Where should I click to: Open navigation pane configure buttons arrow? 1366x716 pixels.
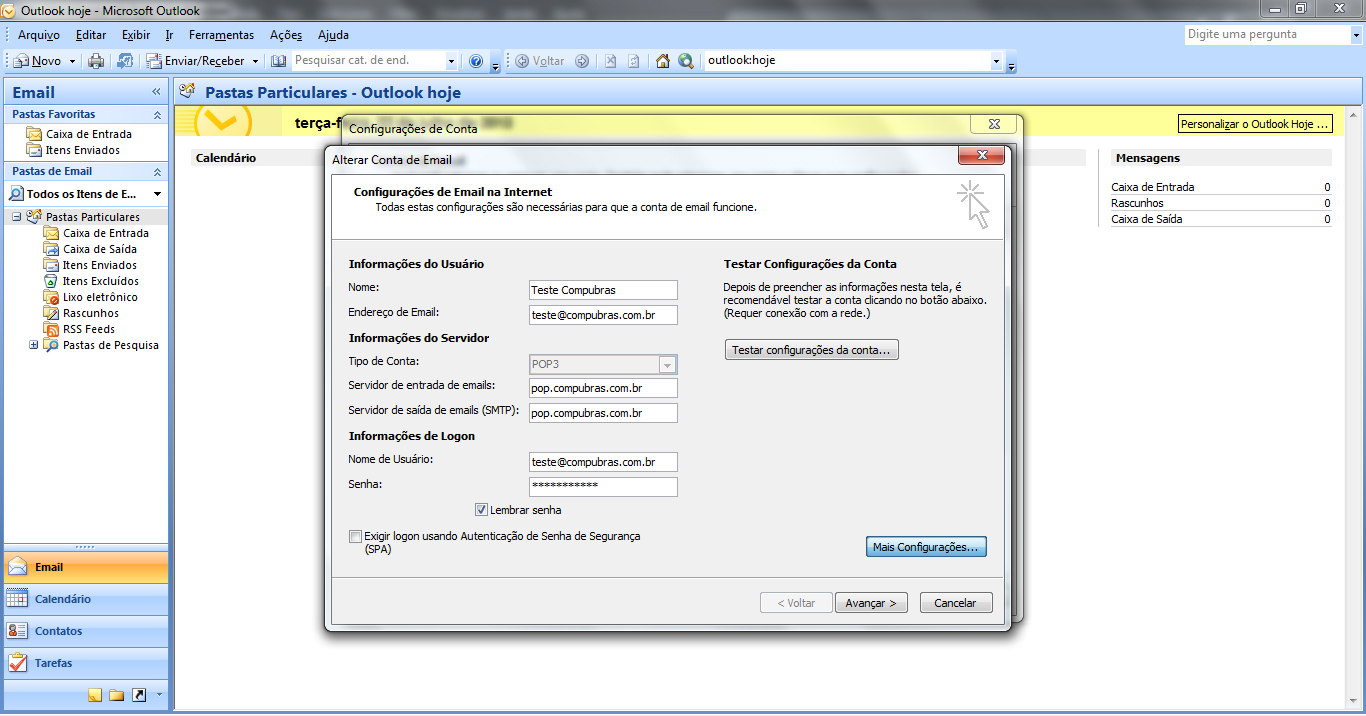[x=158, y=694]
